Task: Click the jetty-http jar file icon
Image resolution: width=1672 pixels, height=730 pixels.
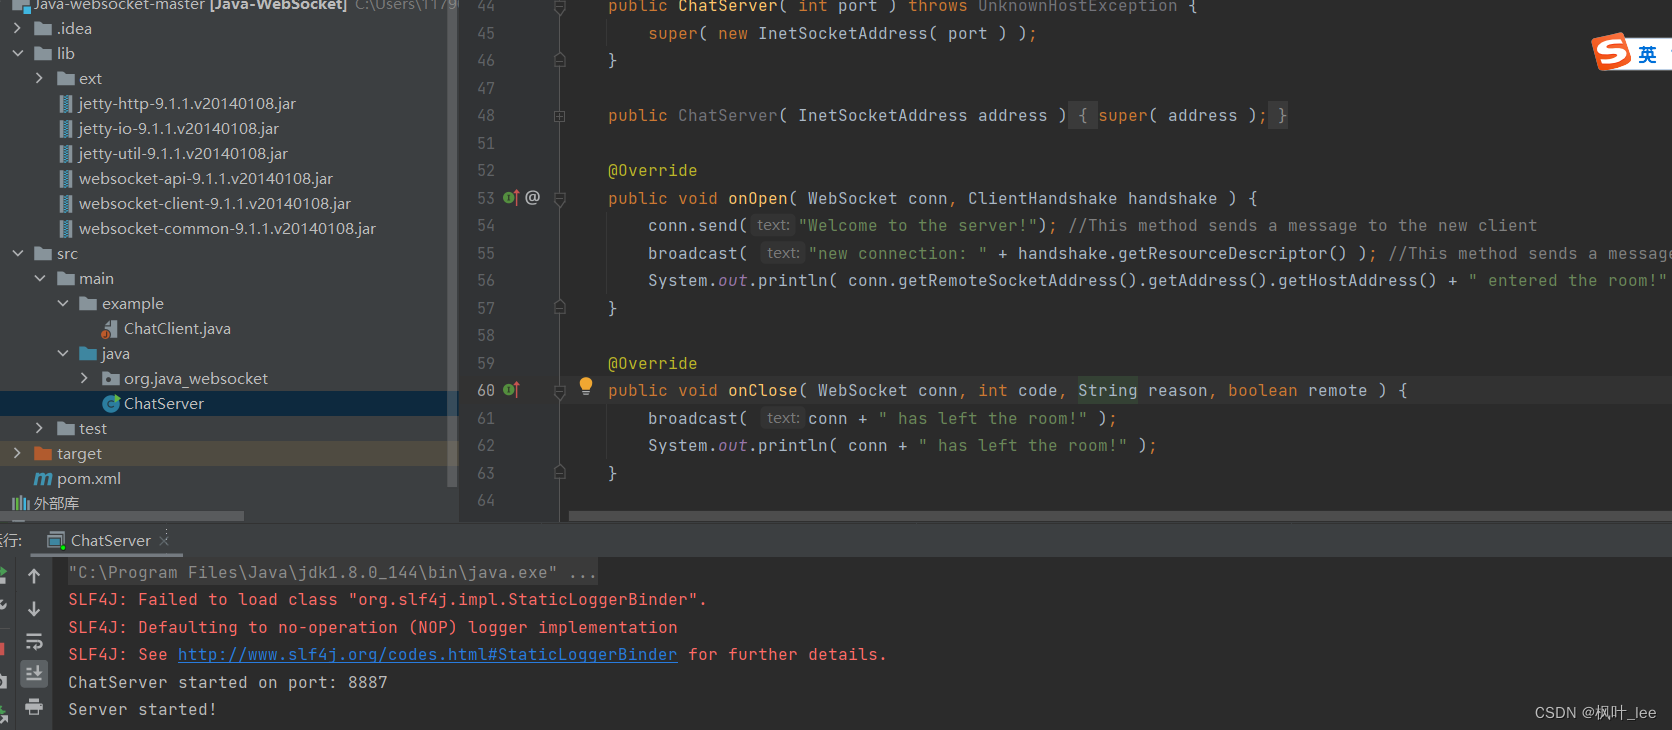Action: pyautogui.click(x=66, y=103)
